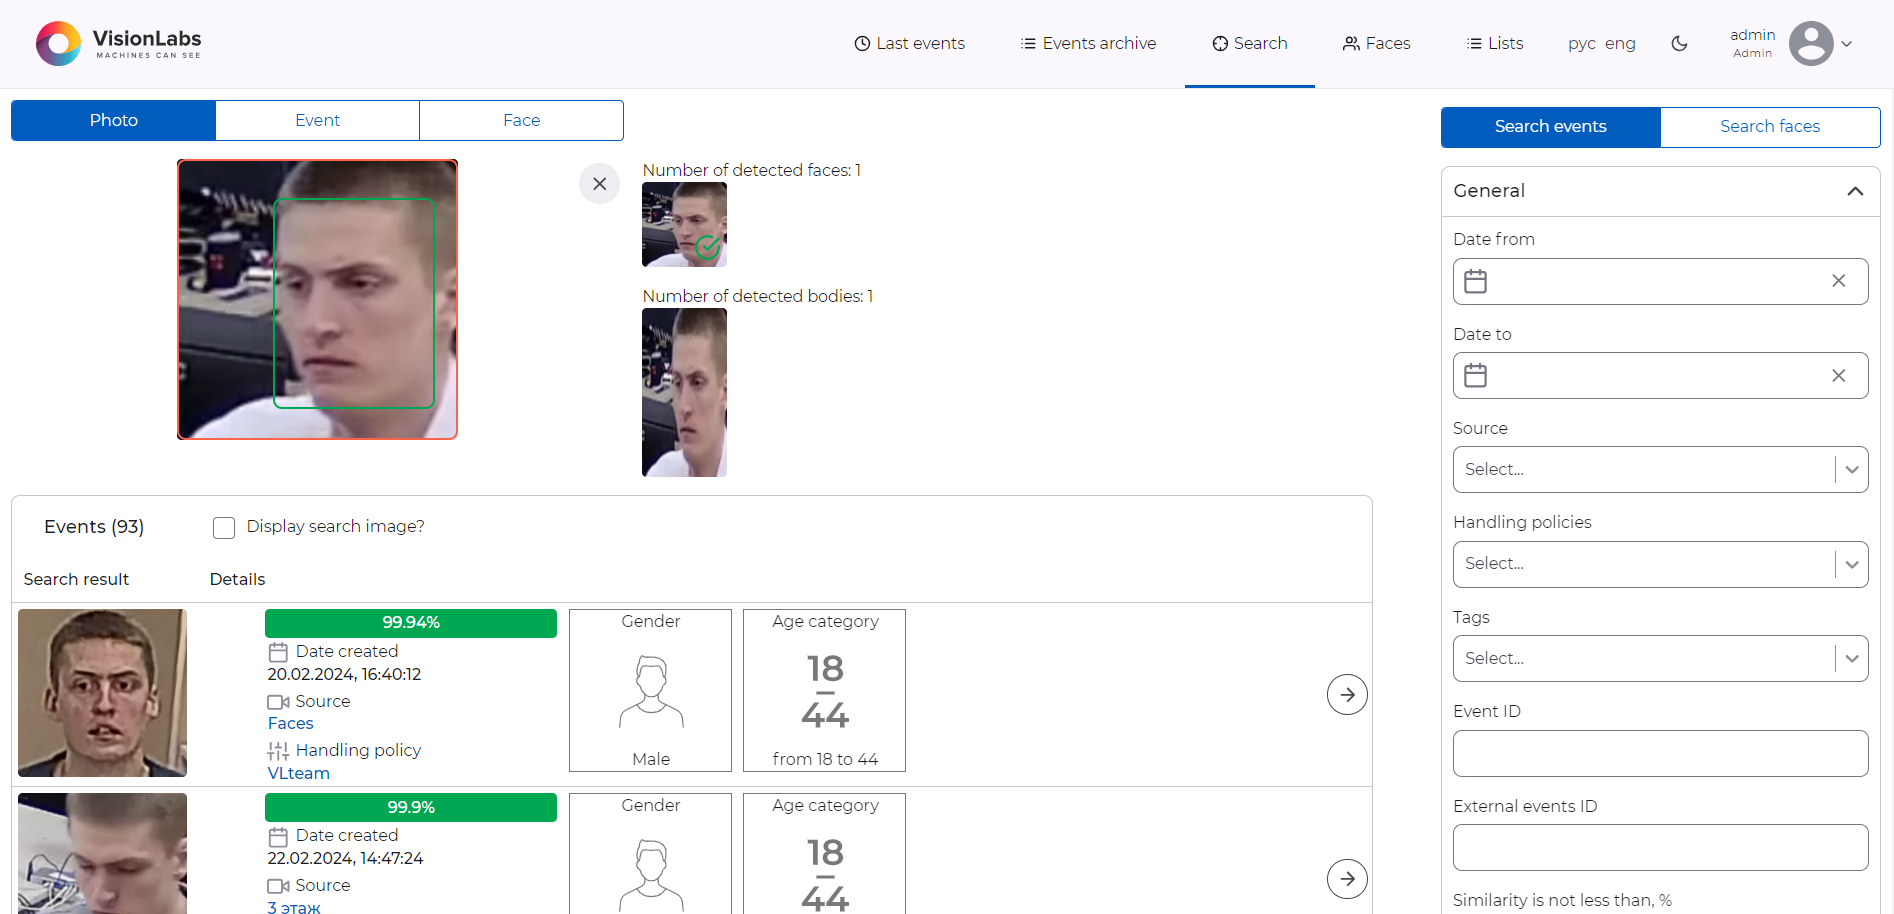The width and height of the screenshot is (1894, 914).
Task: Switch interface language to рус
Action: click(1582, 43)
